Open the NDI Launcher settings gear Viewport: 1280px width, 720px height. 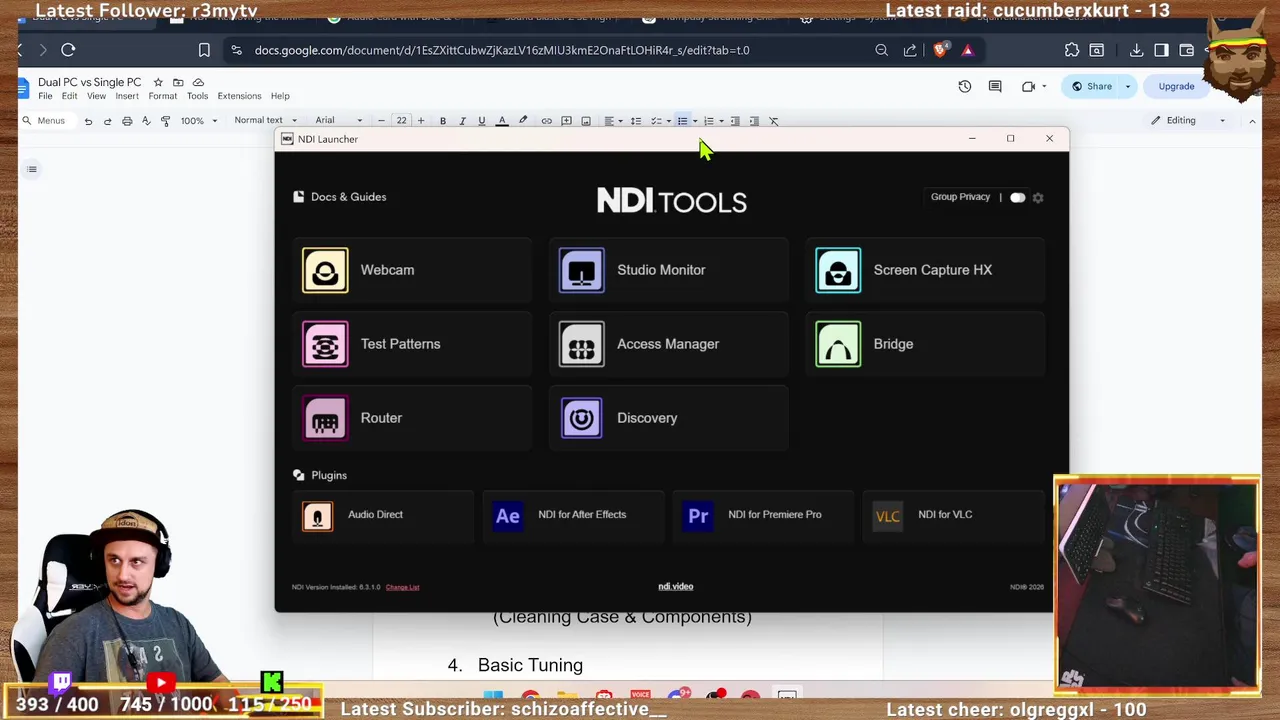(1038, 197)
